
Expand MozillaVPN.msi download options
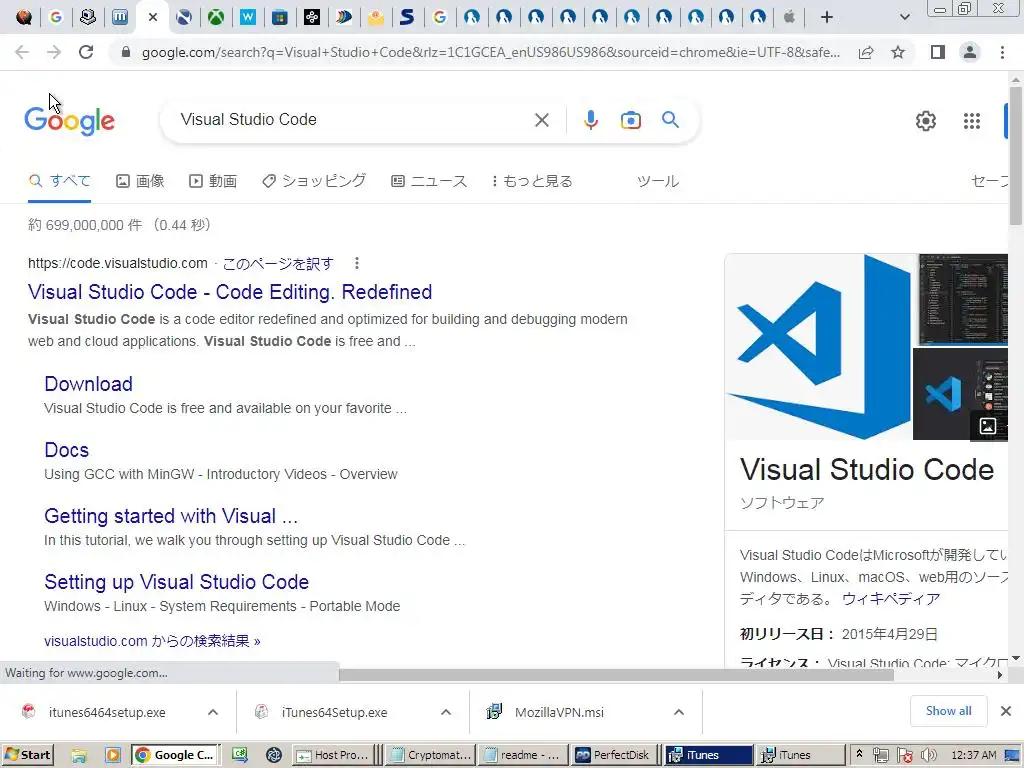[x=679, y=712]
